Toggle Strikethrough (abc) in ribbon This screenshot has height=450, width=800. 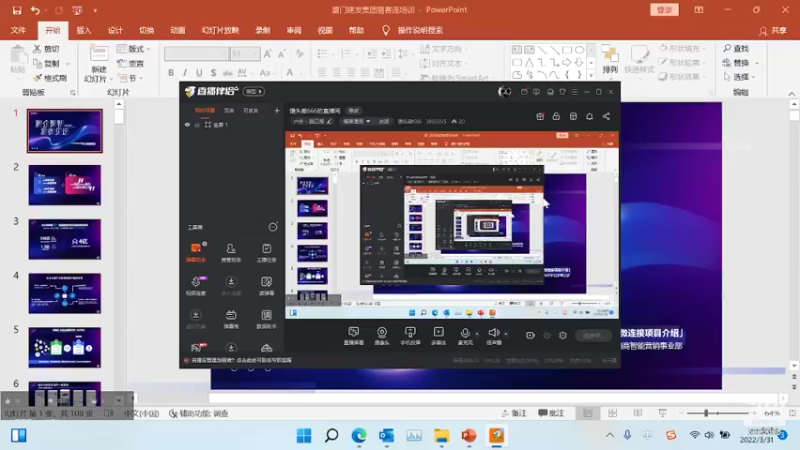point(228,73)
